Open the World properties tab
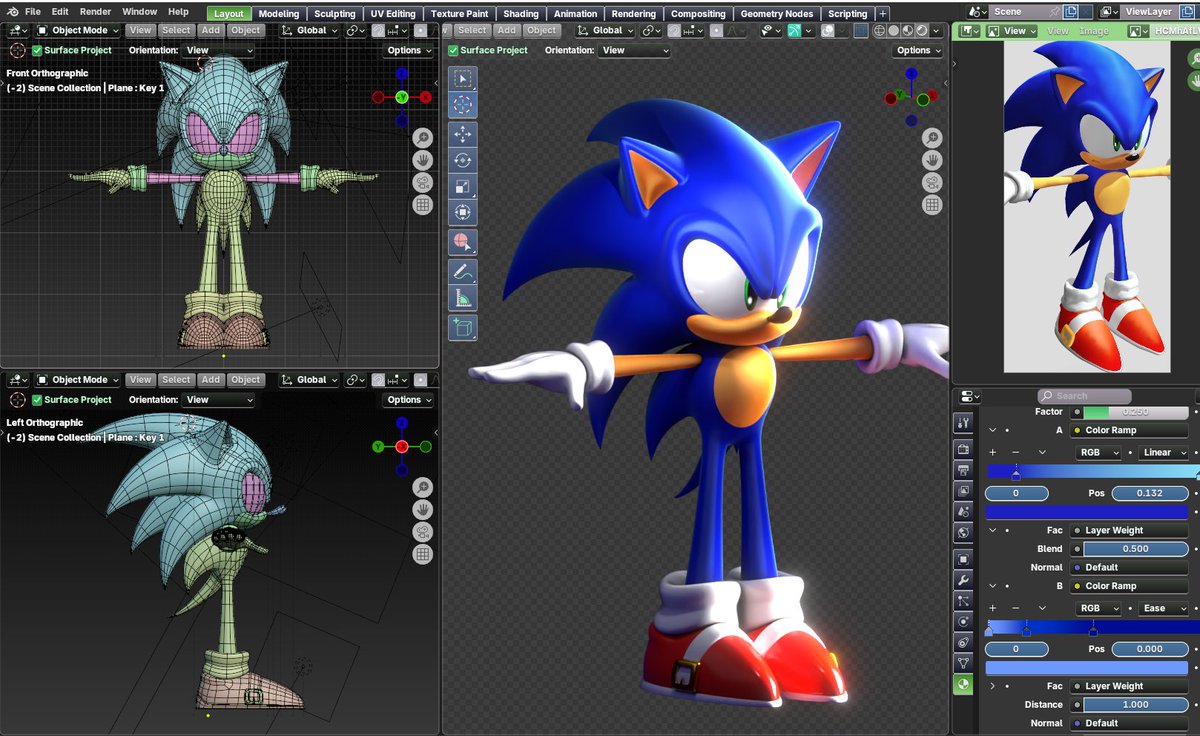 click(963, 533)
